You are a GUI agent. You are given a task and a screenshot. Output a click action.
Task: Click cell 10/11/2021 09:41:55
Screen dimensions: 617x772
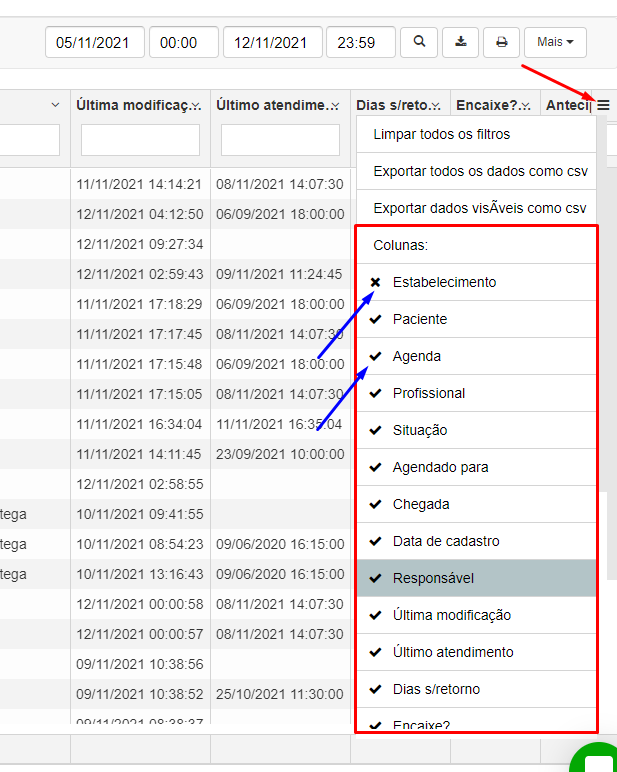point(140,515)
